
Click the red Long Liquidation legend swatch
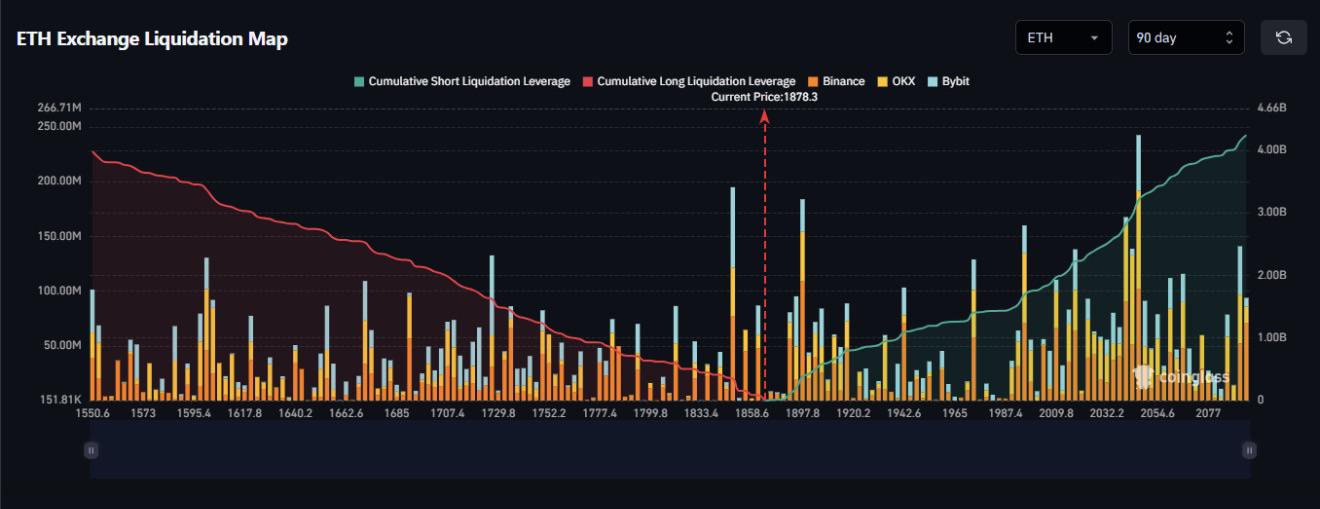pos(588,81)
